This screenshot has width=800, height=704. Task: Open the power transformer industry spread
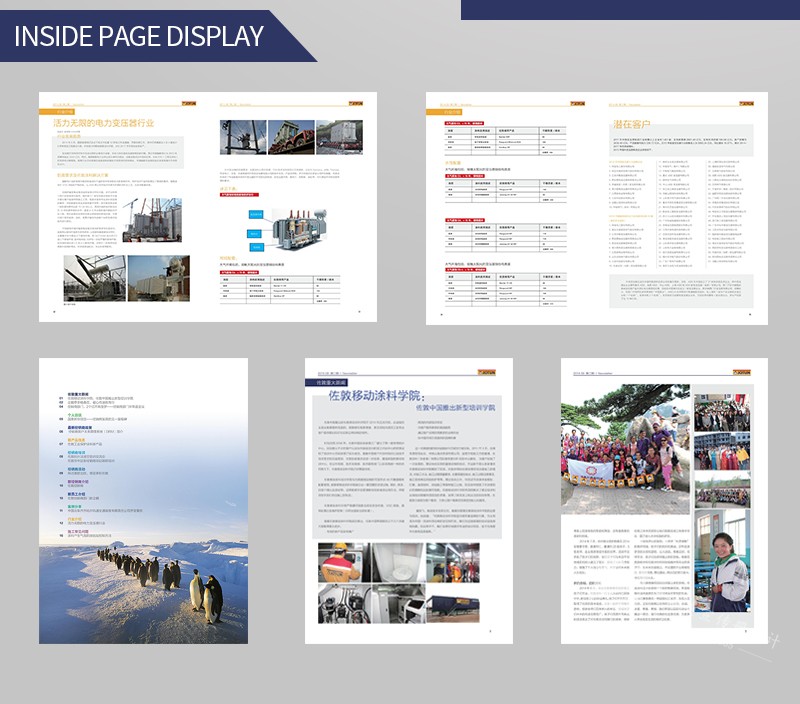tap(206, 208)
